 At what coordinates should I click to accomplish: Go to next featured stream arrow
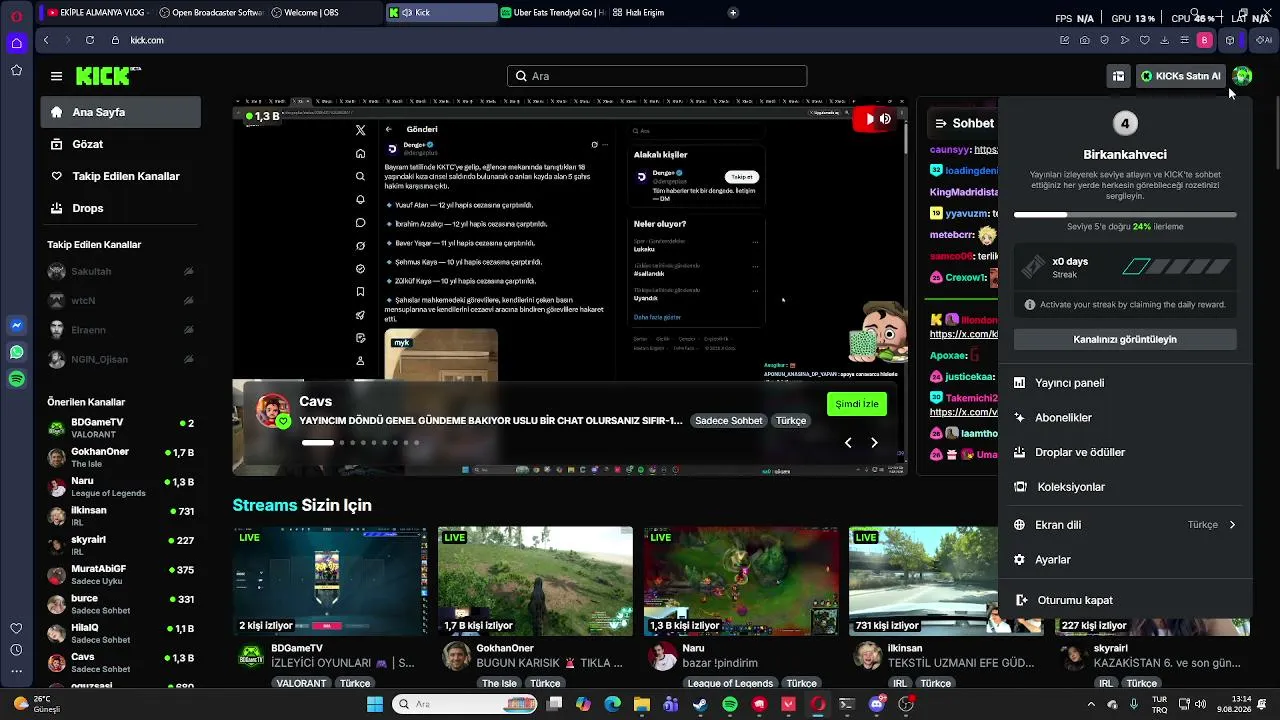874,442
